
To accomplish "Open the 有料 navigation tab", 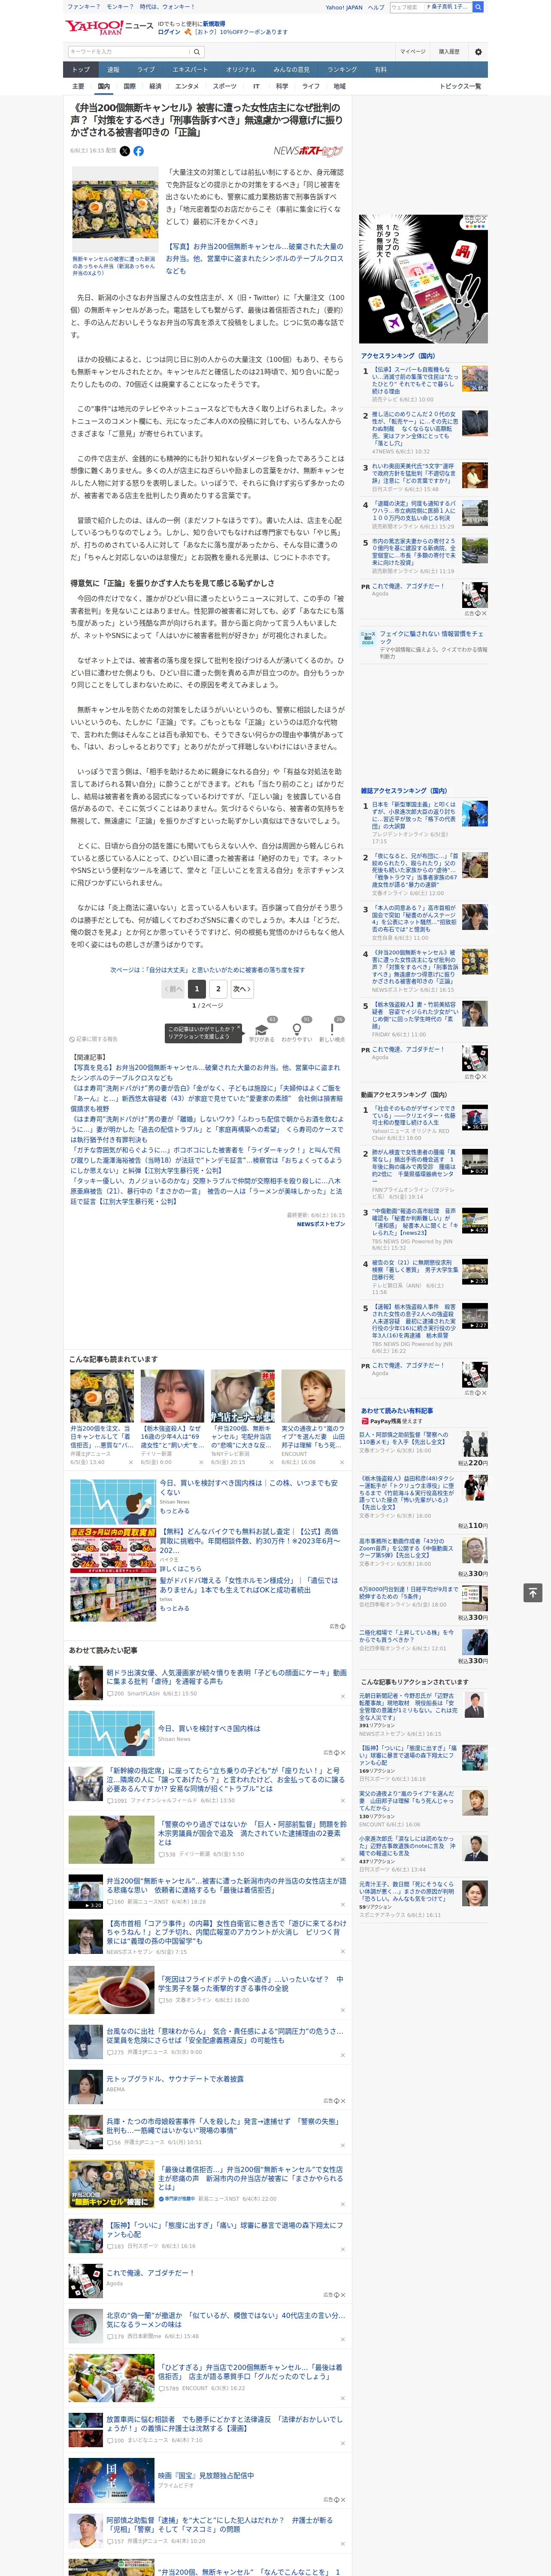I will click(x=380, y=70).
